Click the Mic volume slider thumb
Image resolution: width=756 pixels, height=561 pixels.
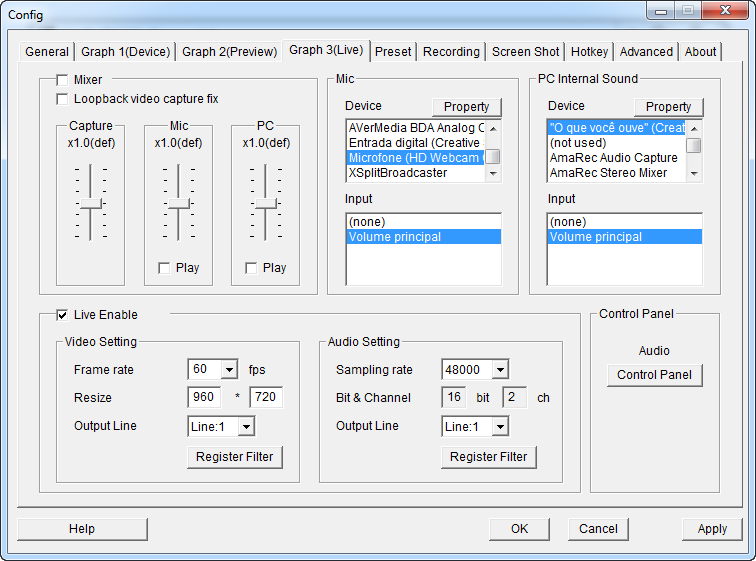tap(178, 203)
